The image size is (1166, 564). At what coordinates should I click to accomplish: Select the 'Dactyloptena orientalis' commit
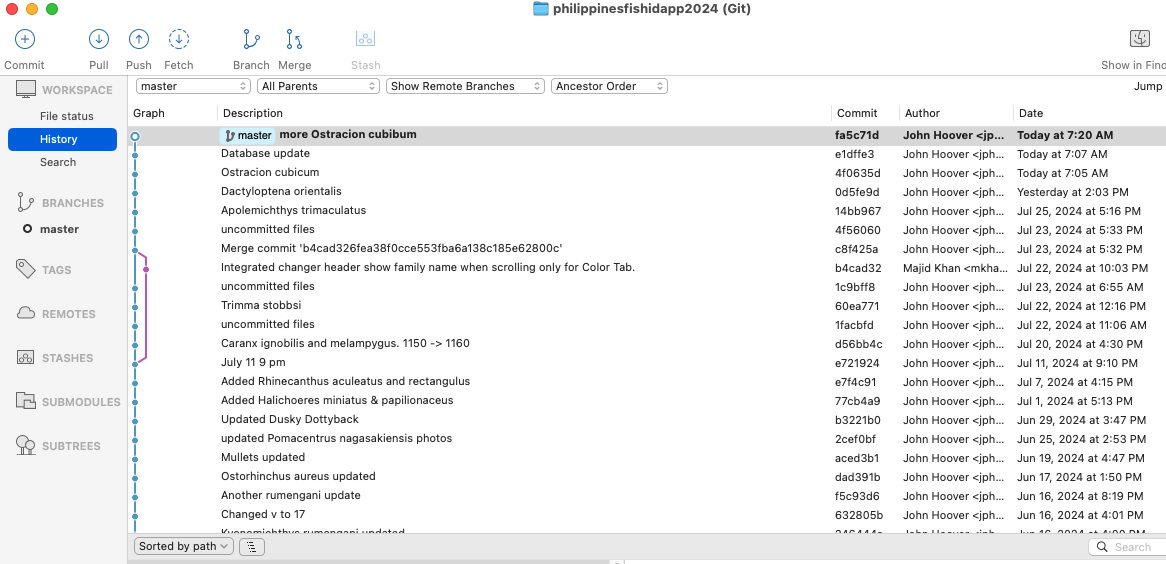coord(647,192)
